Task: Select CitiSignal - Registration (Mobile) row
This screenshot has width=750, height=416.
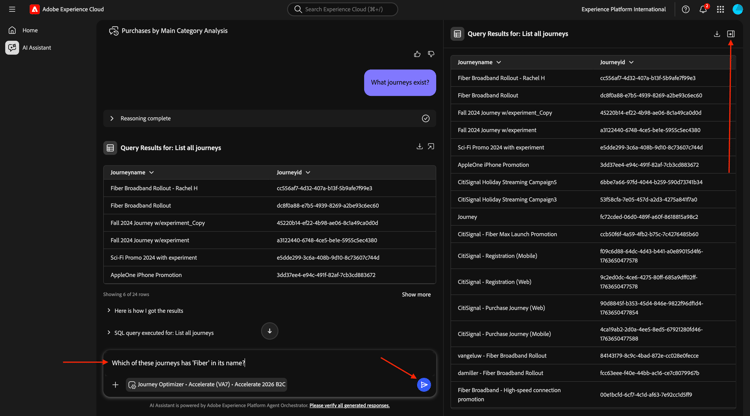Action: (x=593, y=256)
